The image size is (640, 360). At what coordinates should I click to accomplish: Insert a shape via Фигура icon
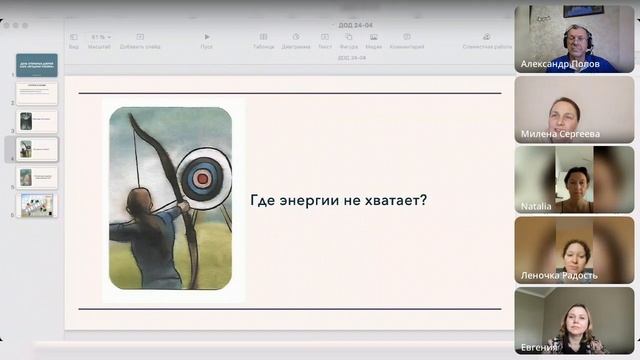tap(349, 37)
